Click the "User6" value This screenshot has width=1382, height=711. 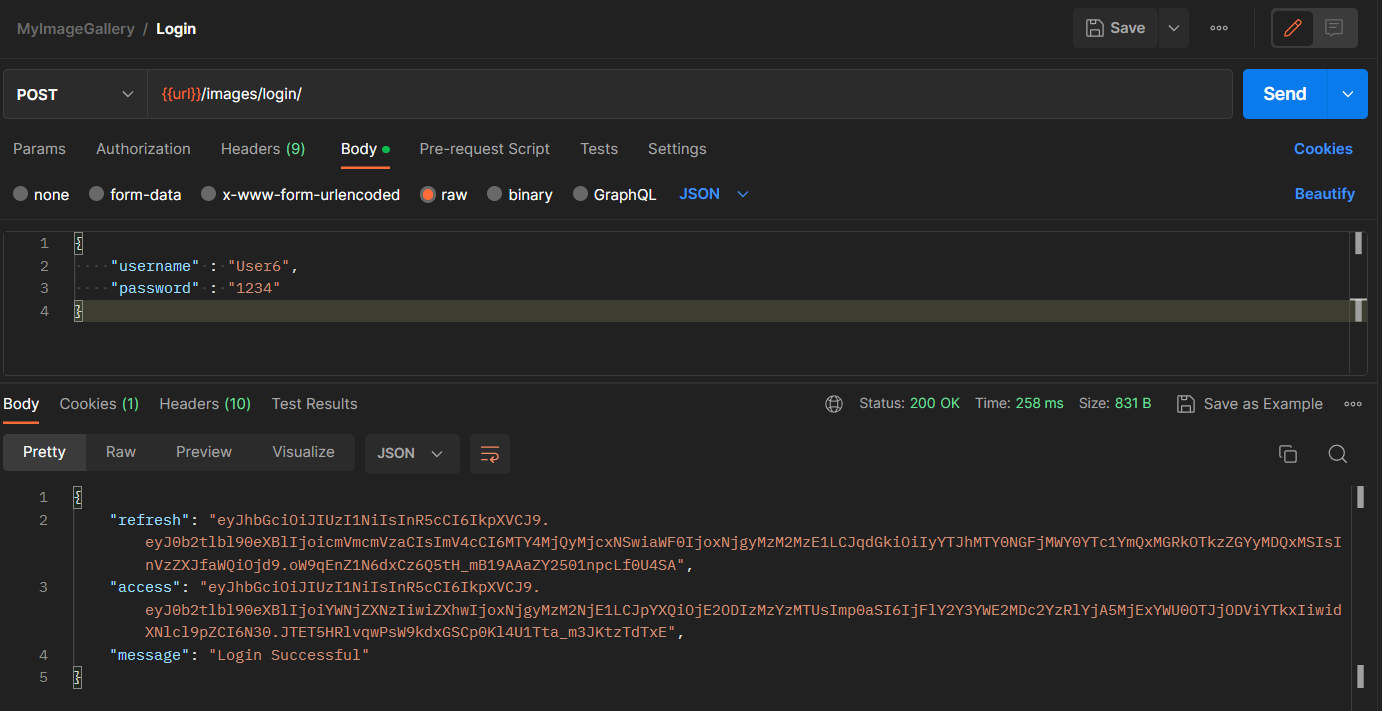click(x=260, y=266)
